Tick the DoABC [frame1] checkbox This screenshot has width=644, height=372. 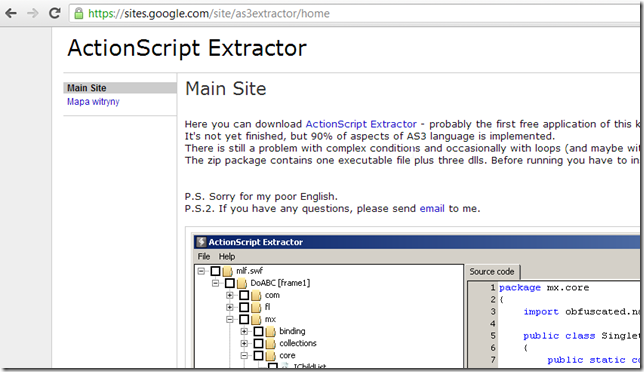pyautogui.click(x=230, y=283)
